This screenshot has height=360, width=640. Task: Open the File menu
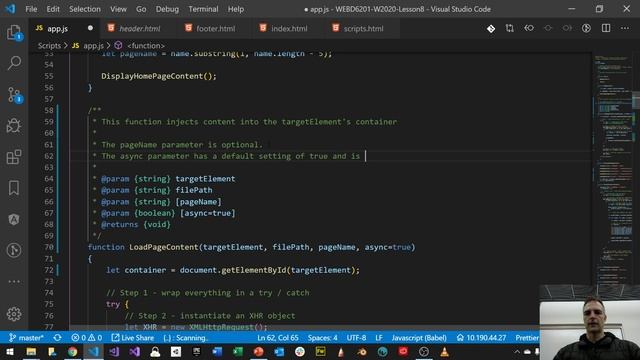point(31,9)
